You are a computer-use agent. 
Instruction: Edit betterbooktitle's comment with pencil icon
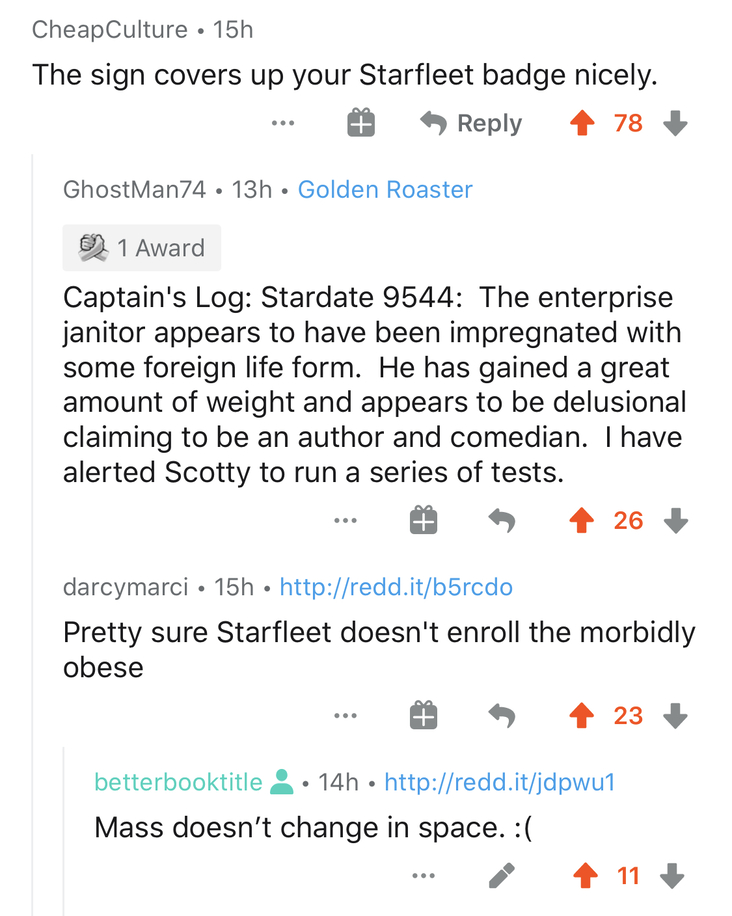[x=502, y=875]
